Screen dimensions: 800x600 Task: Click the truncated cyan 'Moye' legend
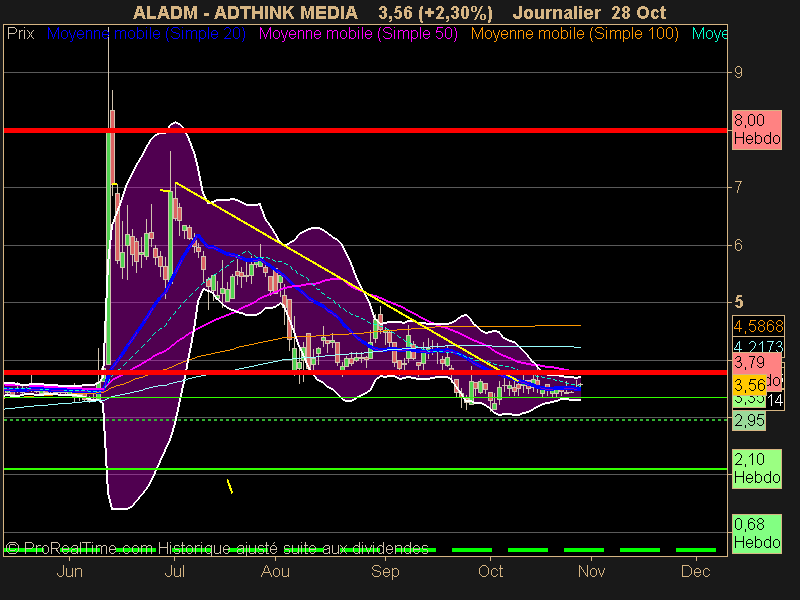pyautogui.click(x=709, y=34)
